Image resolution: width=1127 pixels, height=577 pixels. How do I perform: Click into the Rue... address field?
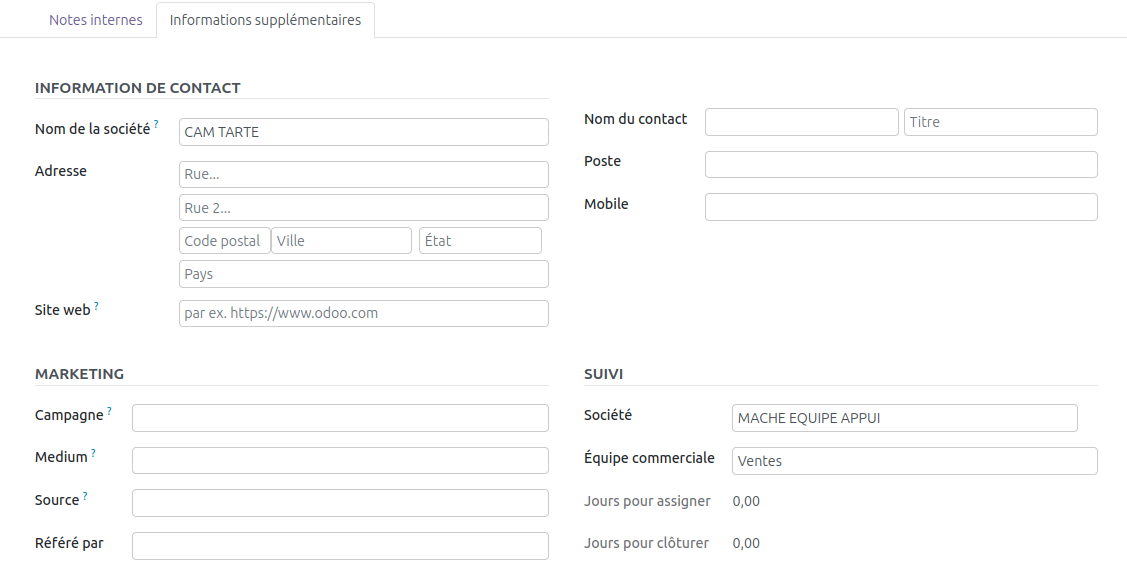pos(364,174)
